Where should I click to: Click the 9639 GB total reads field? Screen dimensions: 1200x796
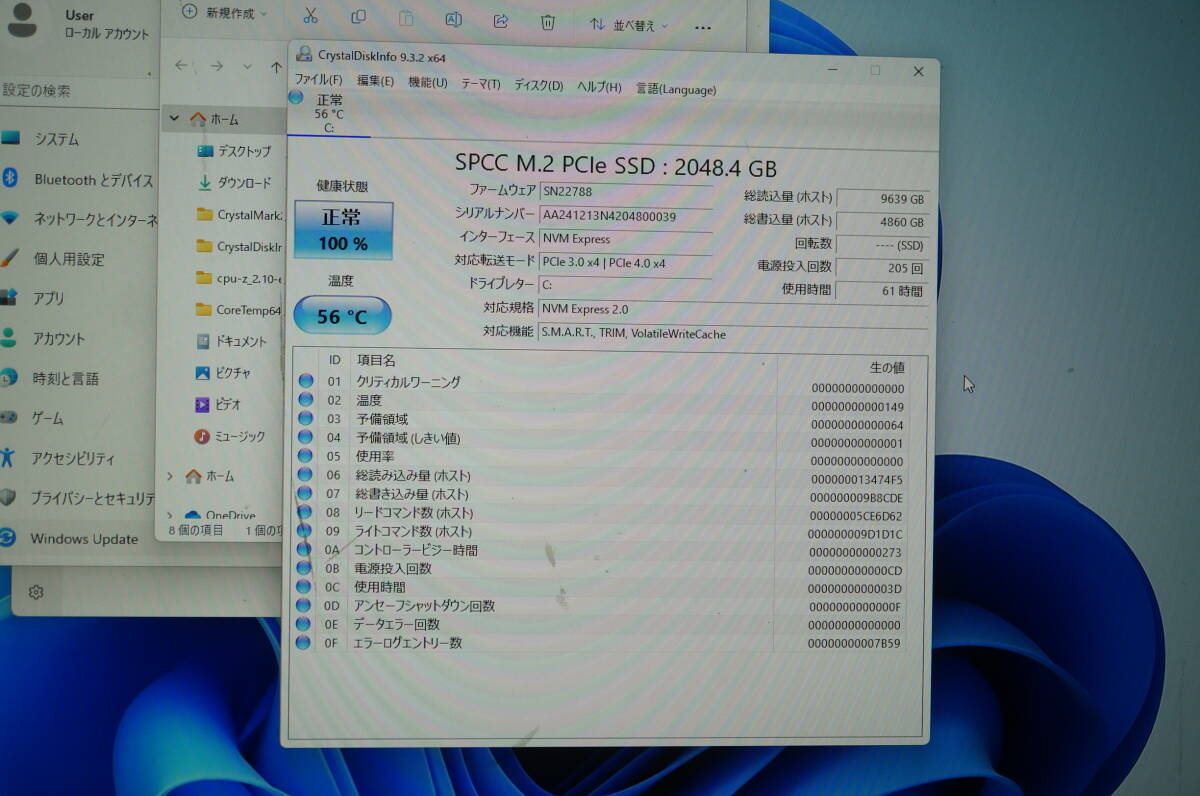(883, 199)
